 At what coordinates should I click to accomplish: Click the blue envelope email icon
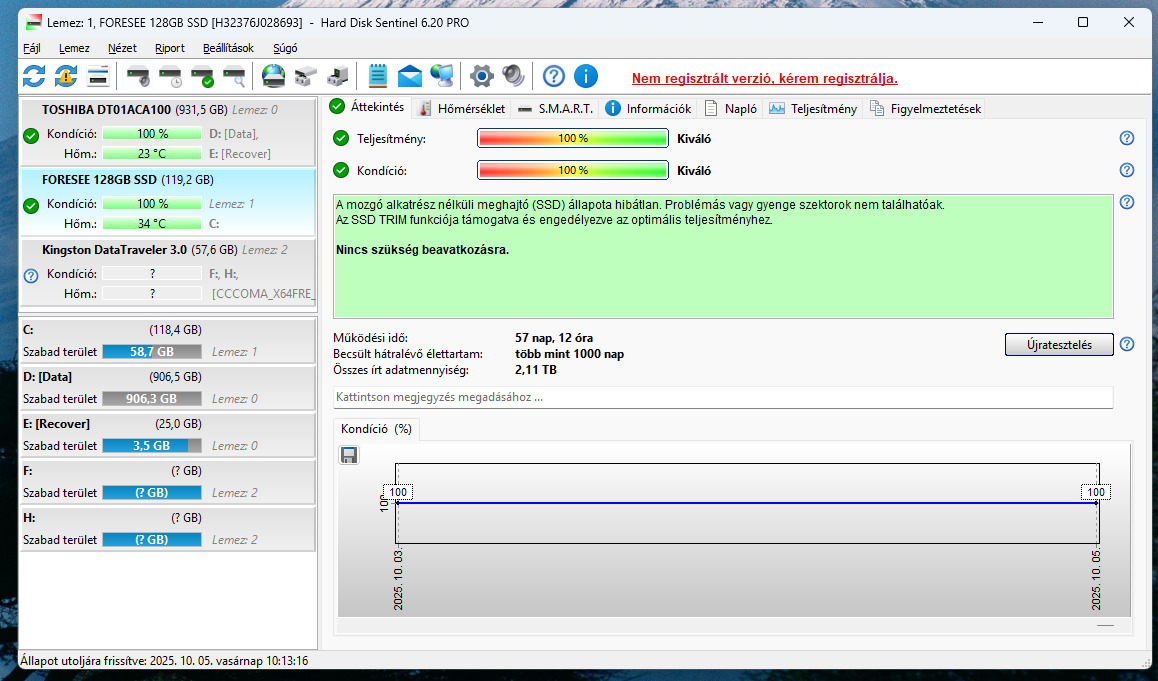(x=410, y=76)
